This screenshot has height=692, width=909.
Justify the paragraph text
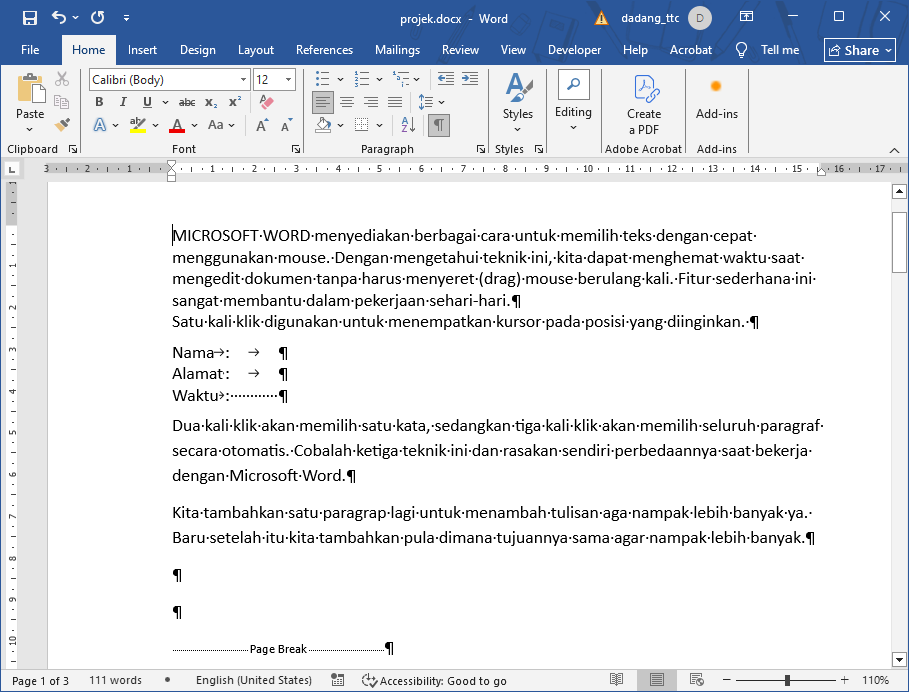pyautogui.click(x=395, y=103)
